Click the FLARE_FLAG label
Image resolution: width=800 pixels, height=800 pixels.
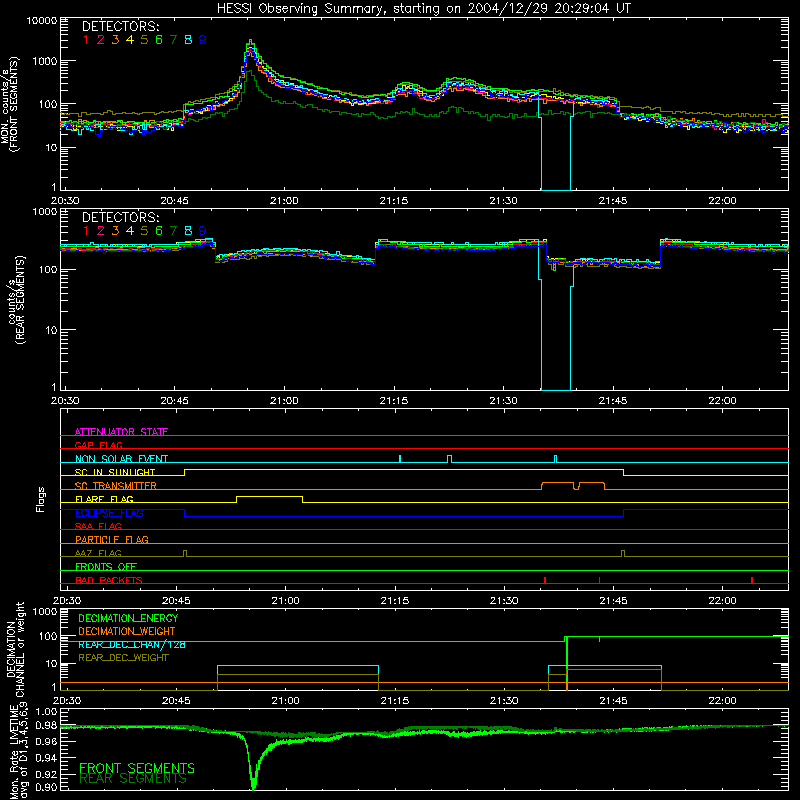(x=104, y=499)
